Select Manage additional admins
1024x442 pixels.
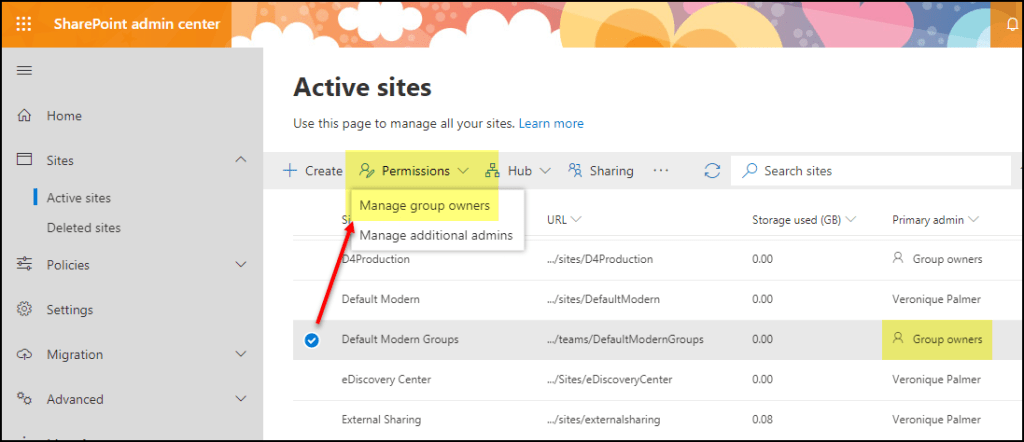click(436, 235)
